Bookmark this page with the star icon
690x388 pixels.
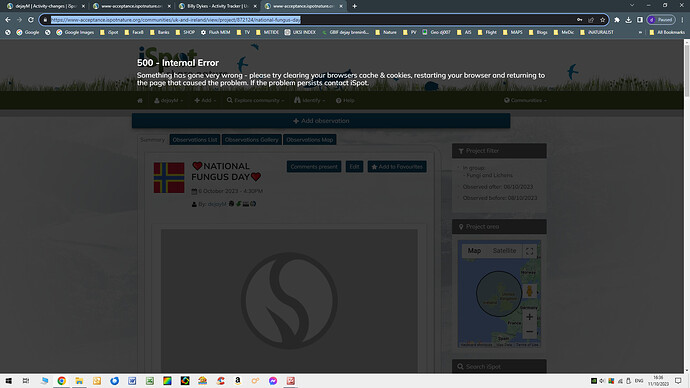(x=602, y=20)
